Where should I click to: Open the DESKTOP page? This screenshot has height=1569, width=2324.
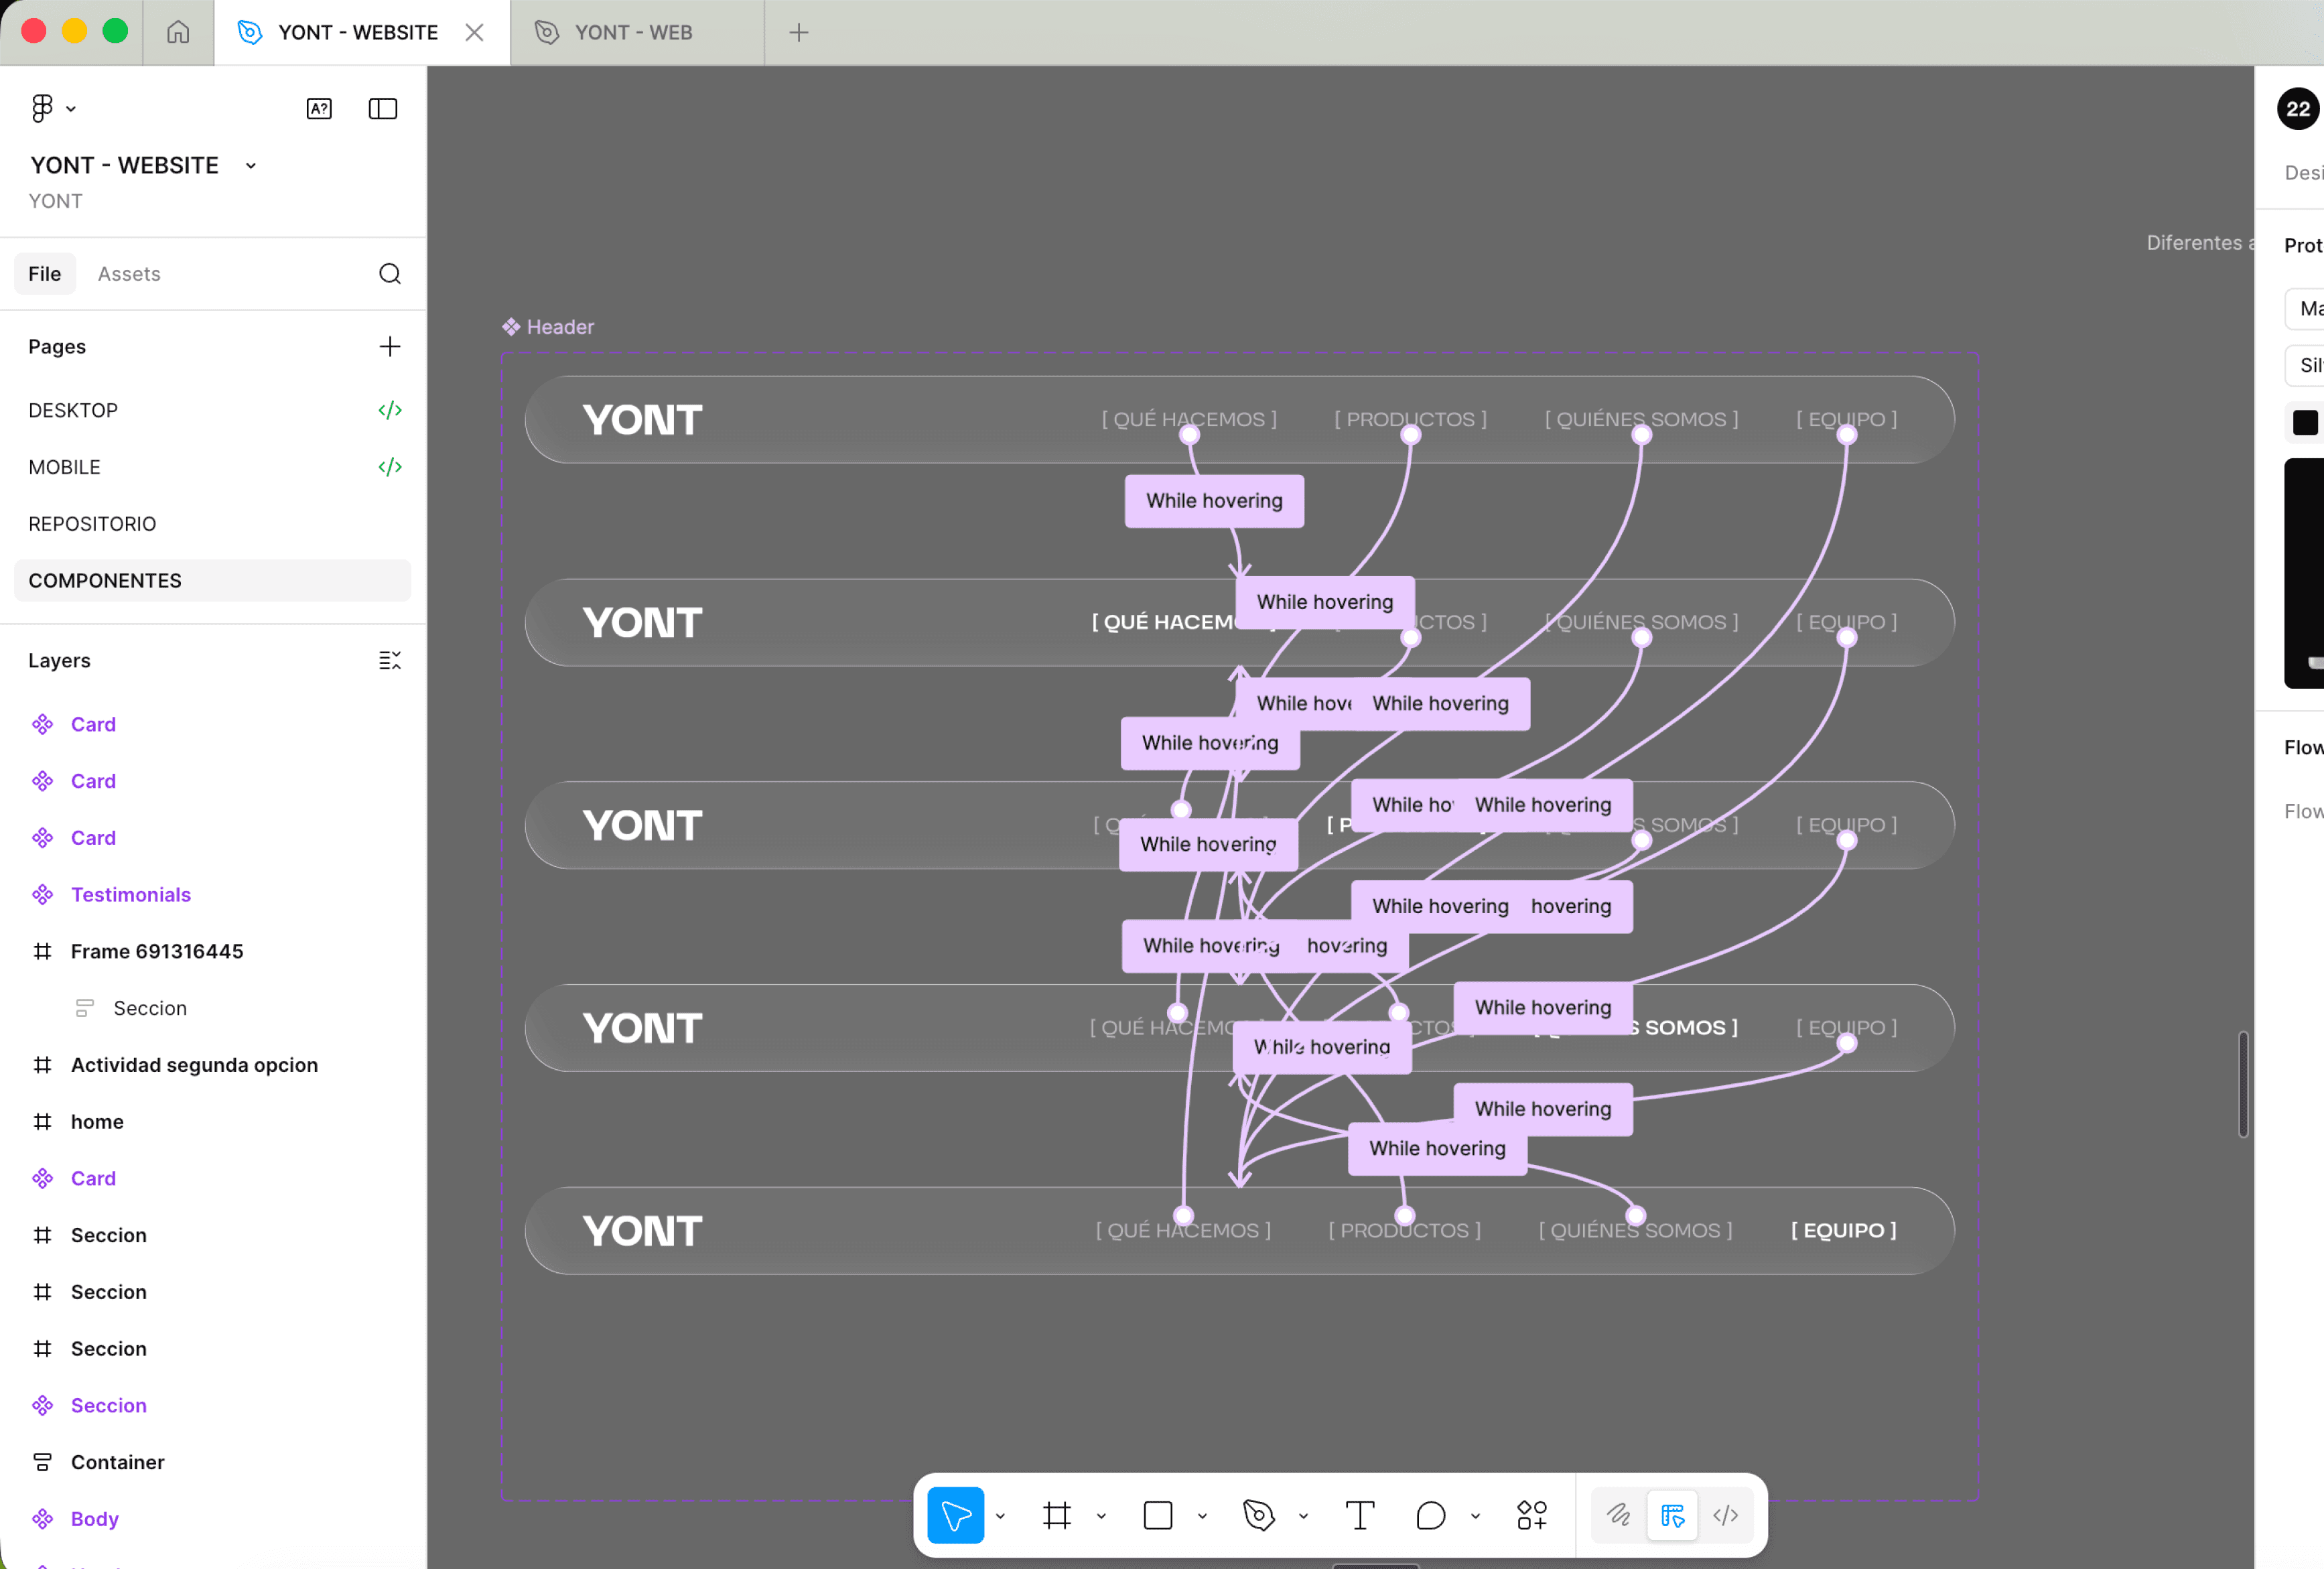coord(73,410)
